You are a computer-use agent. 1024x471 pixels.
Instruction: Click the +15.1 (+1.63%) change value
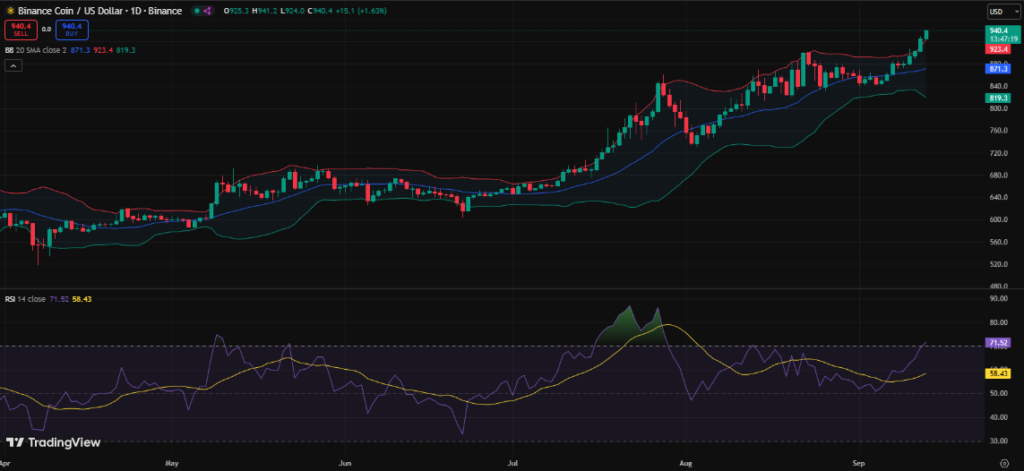pyautogui.click(x=361, y=11)
